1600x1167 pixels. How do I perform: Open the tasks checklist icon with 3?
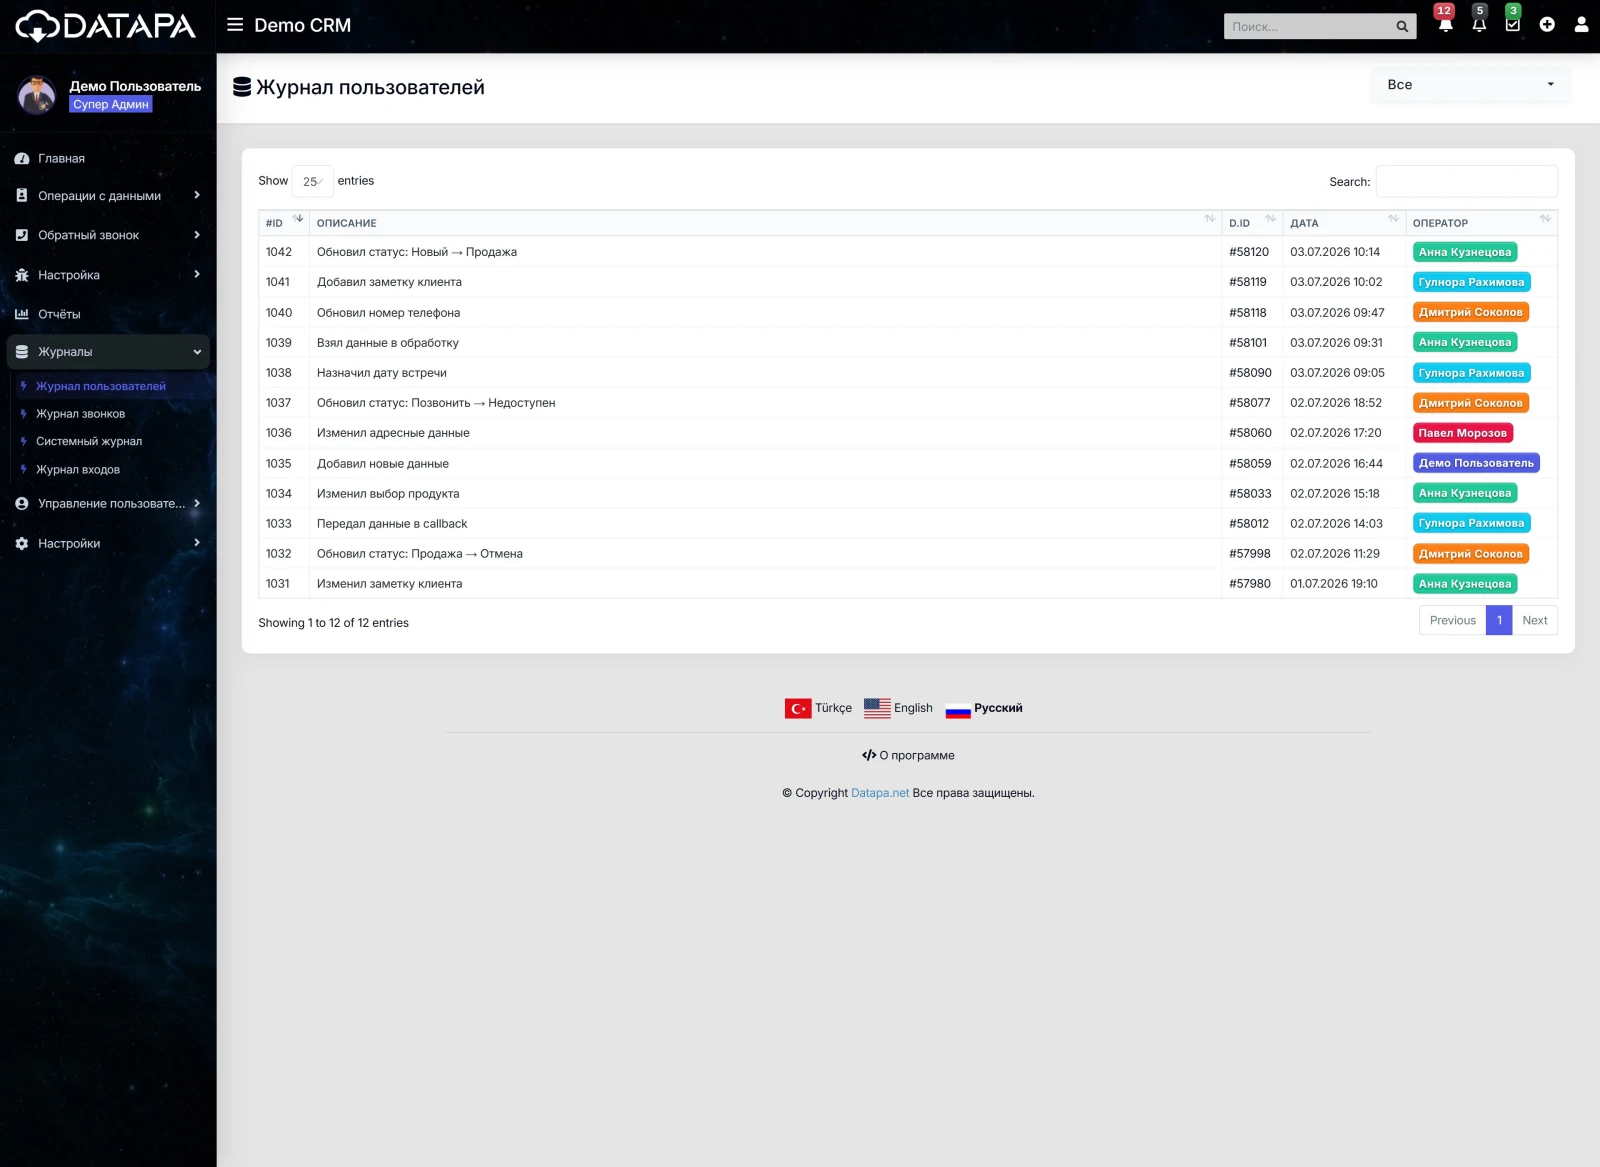pos(1513,25)
